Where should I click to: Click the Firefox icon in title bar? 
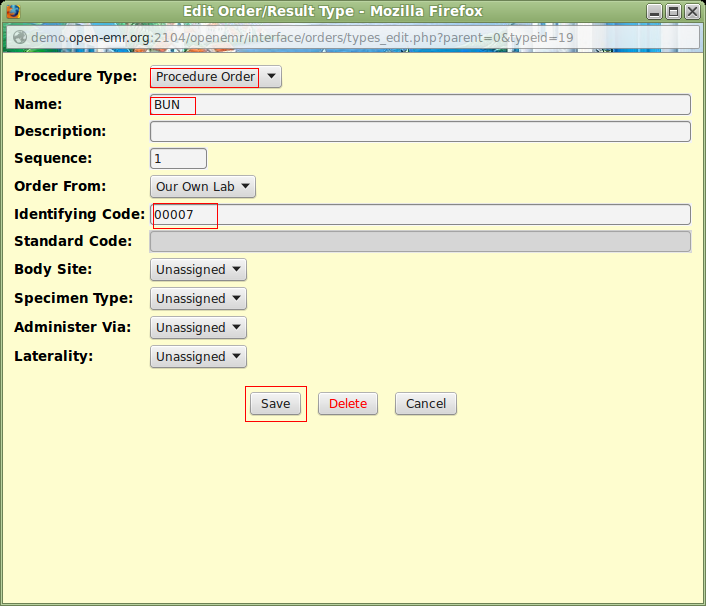click(x=13, y=12)
